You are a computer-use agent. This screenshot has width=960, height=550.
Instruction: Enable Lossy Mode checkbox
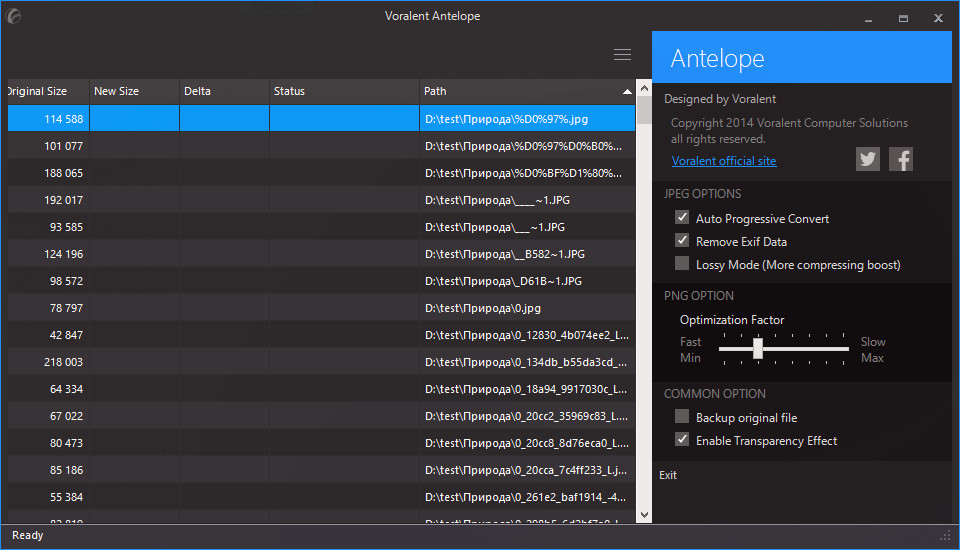[681, 263]
